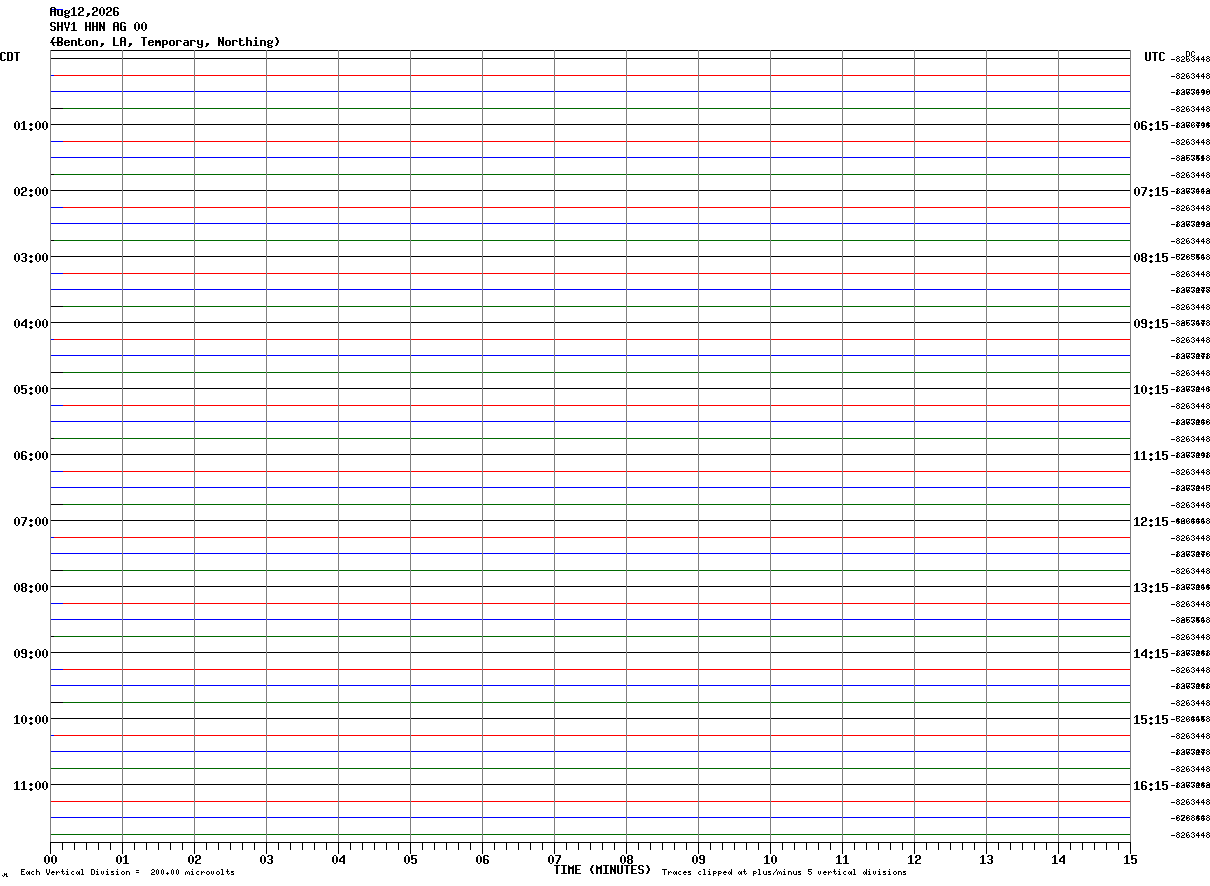Click the Benton, LA, Temporary, Northing subtitle
1210x886 pixels.
coord(165,42)
